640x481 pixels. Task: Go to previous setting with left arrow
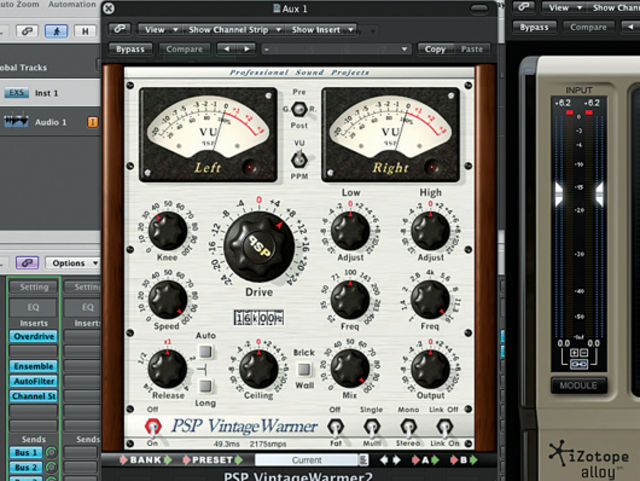click(x=226, y=49)
